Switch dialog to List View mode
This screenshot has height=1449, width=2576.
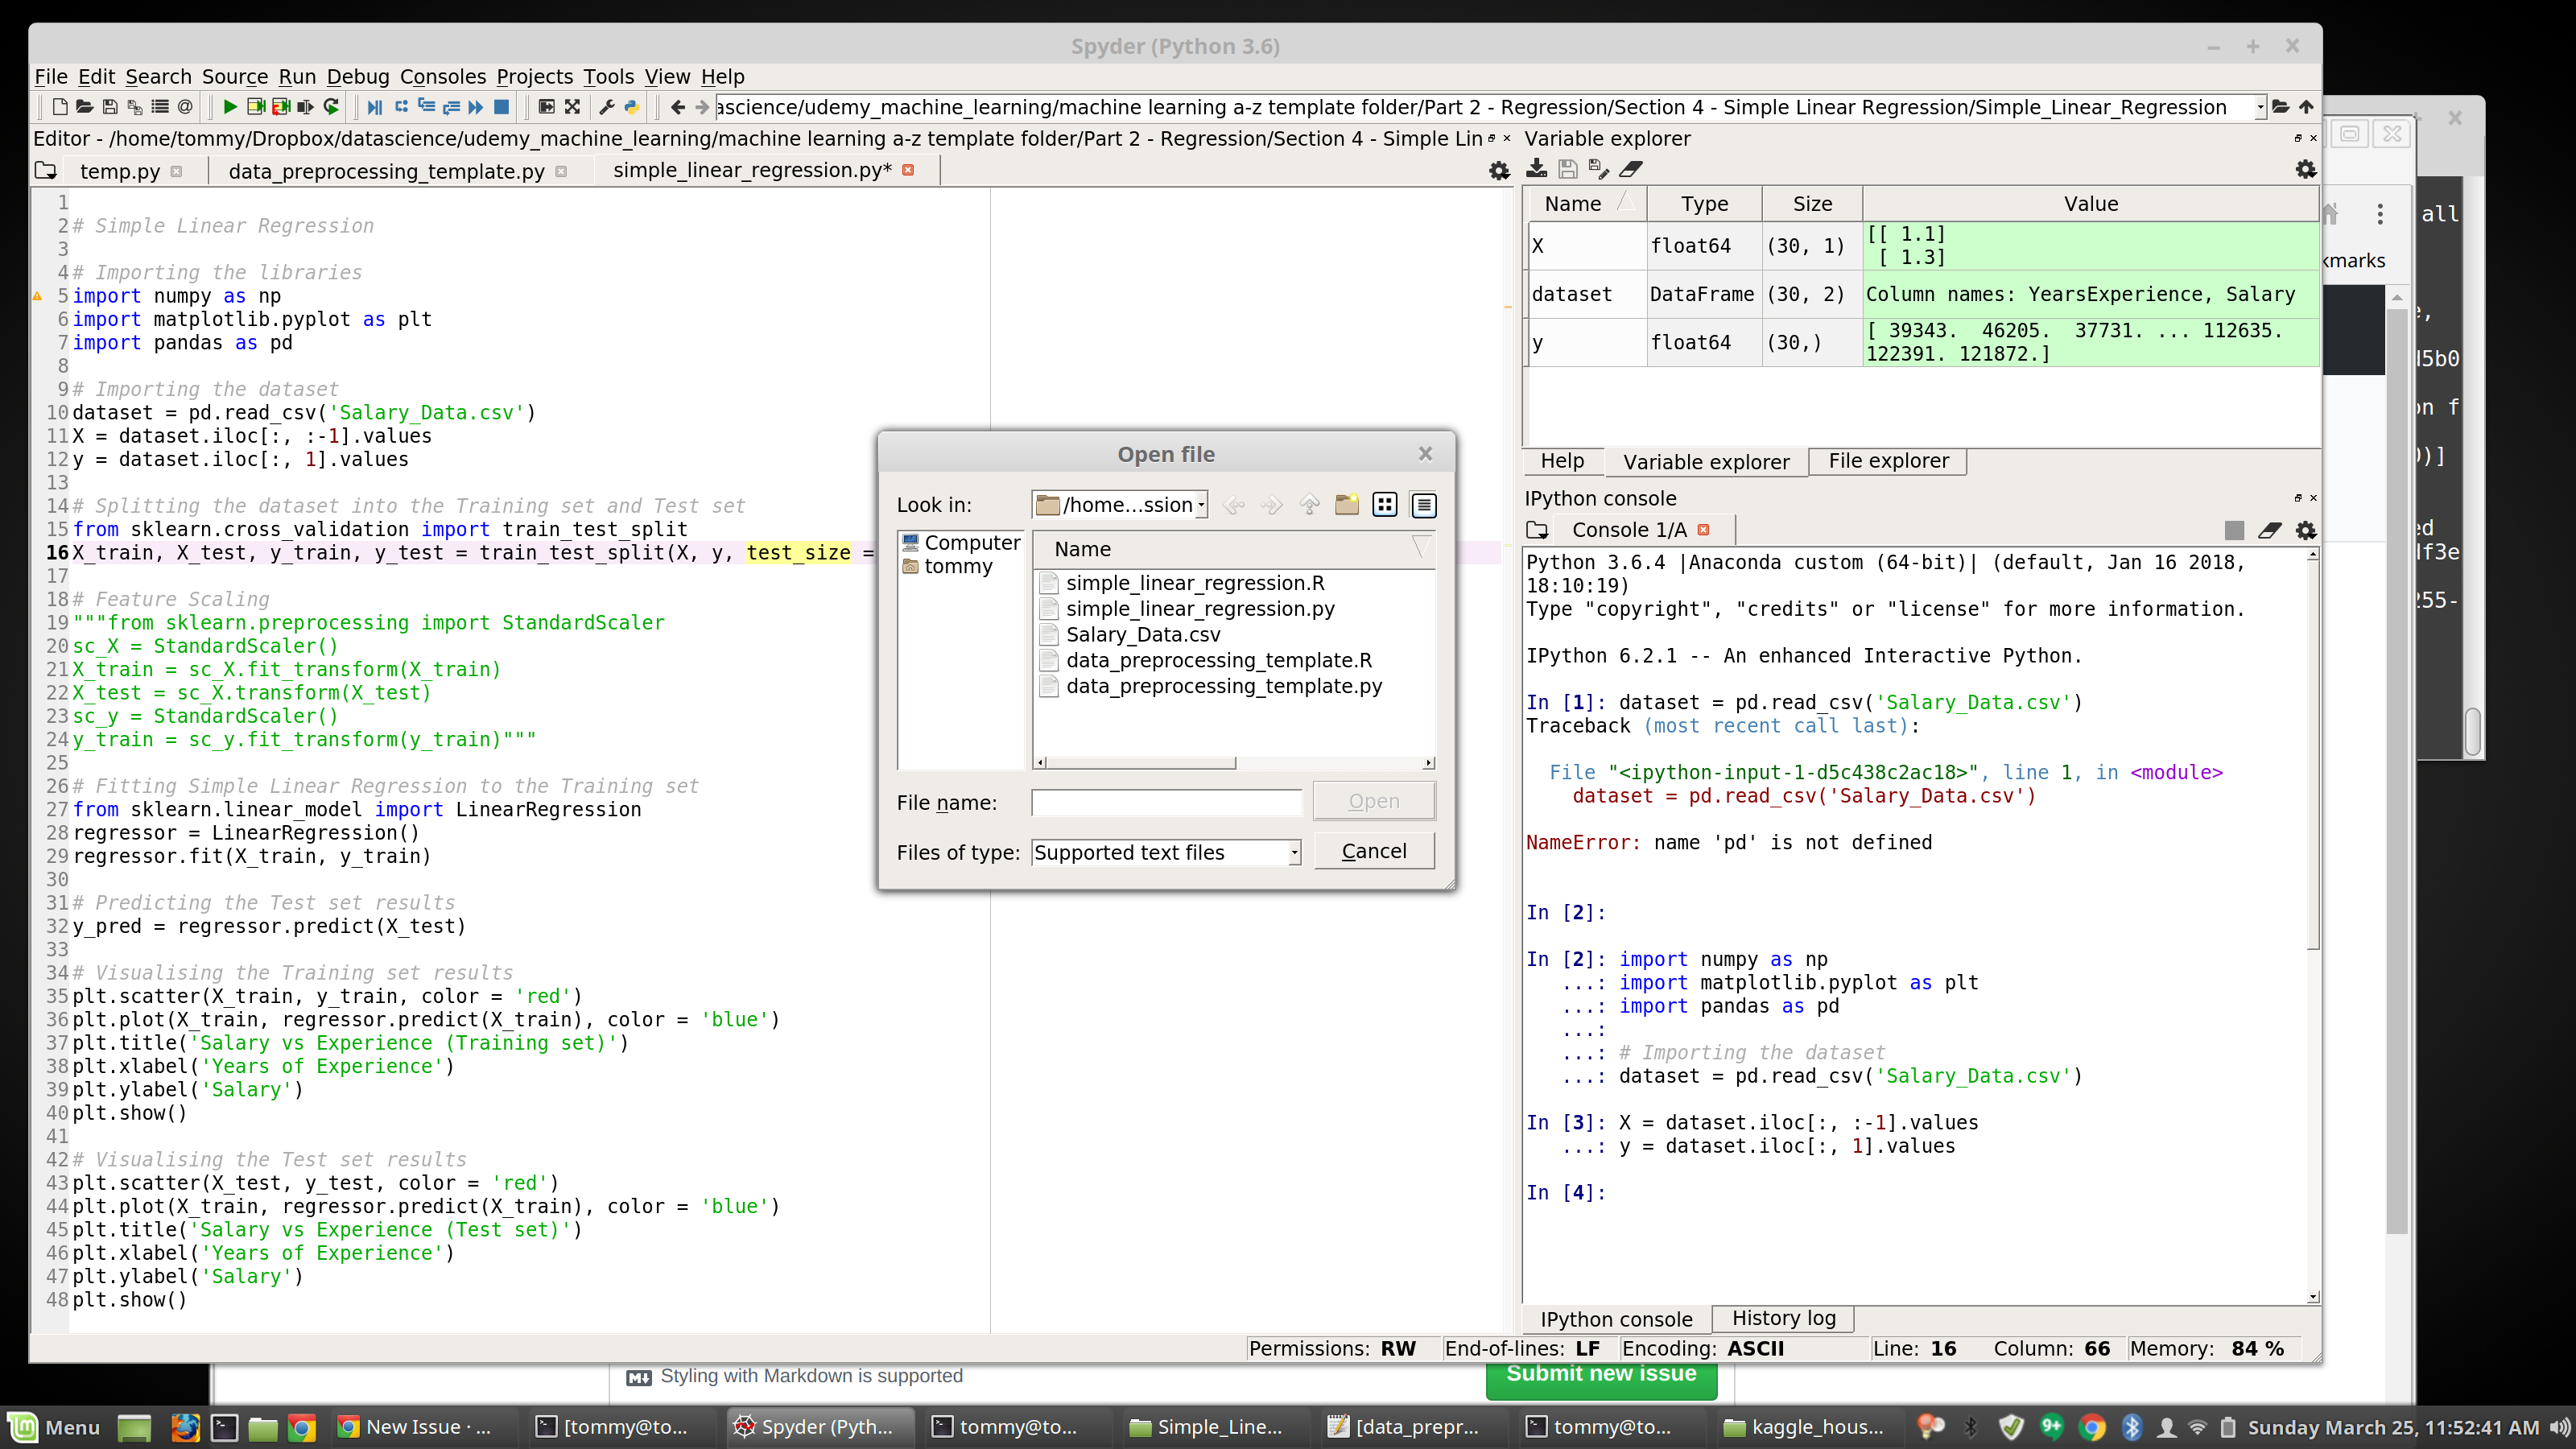pyautogui.click(x=1385, y=505)
